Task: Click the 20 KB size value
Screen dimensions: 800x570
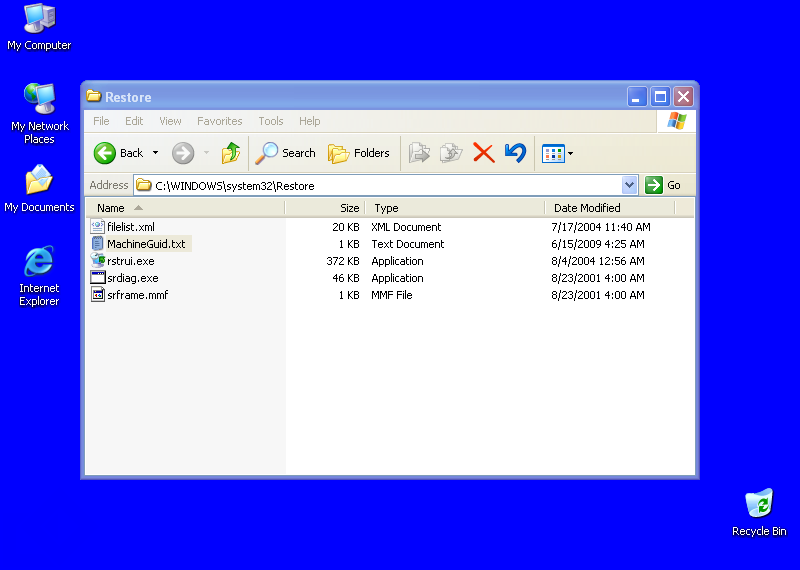Action: (x=346, y=227)
